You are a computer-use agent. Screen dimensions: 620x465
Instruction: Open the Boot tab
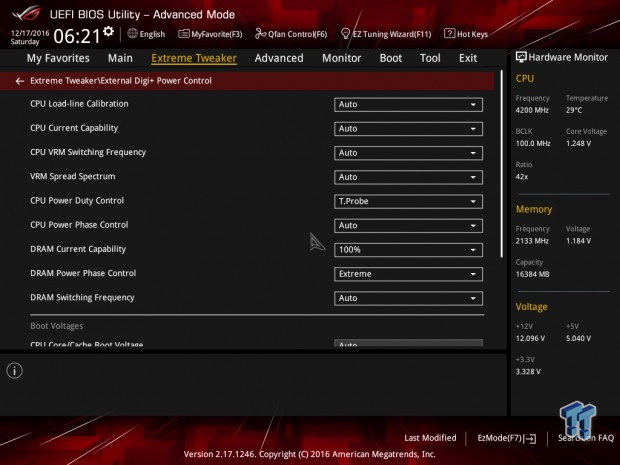[x=391, y=58]
